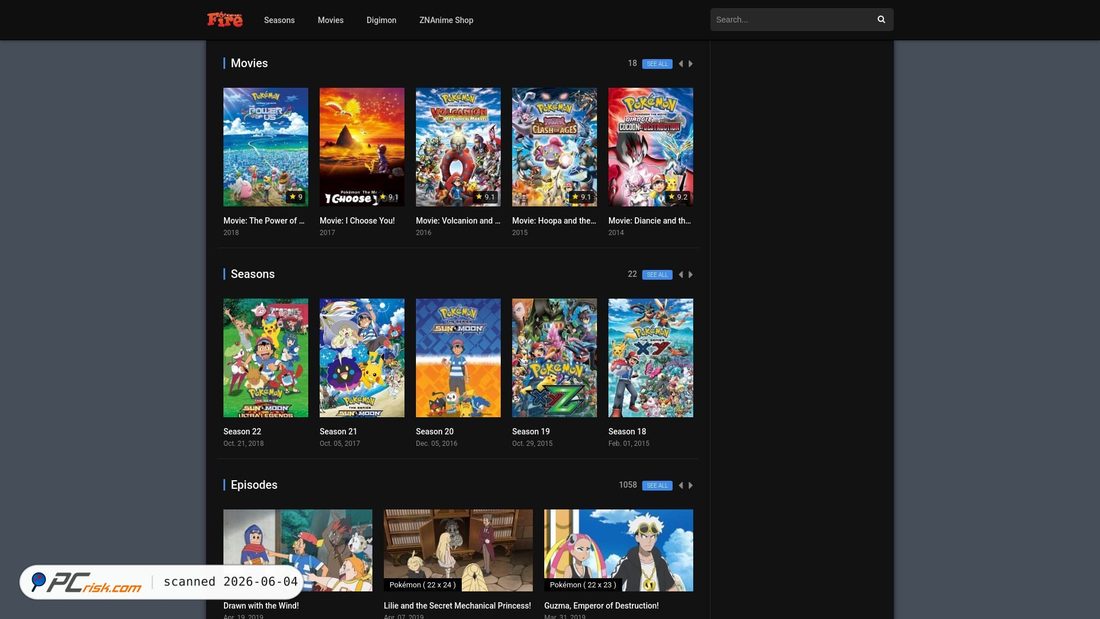
Task: Open The Power of Us movie poster
Action: (265, 147)
